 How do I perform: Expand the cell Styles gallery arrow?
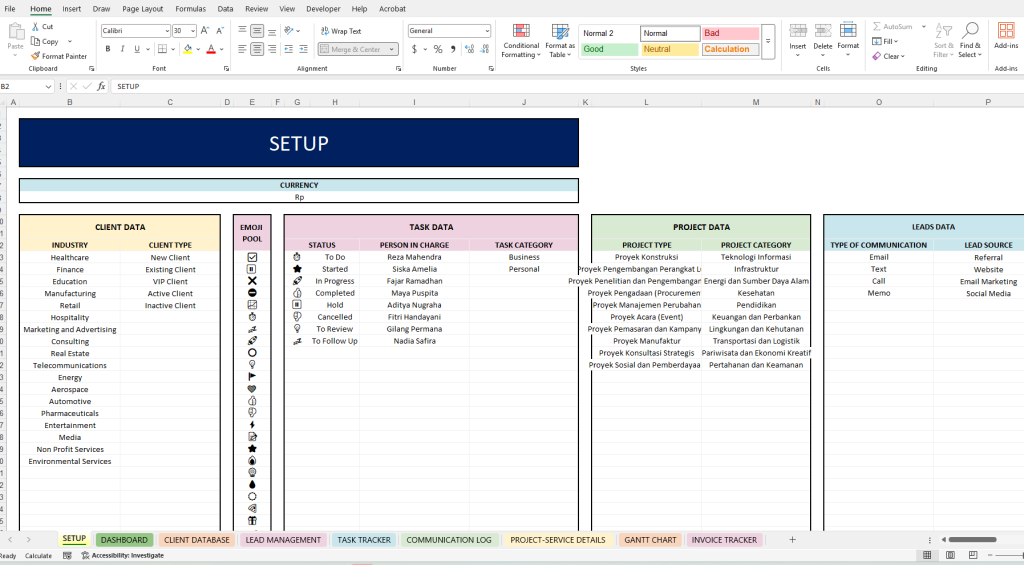click(768, 41)
